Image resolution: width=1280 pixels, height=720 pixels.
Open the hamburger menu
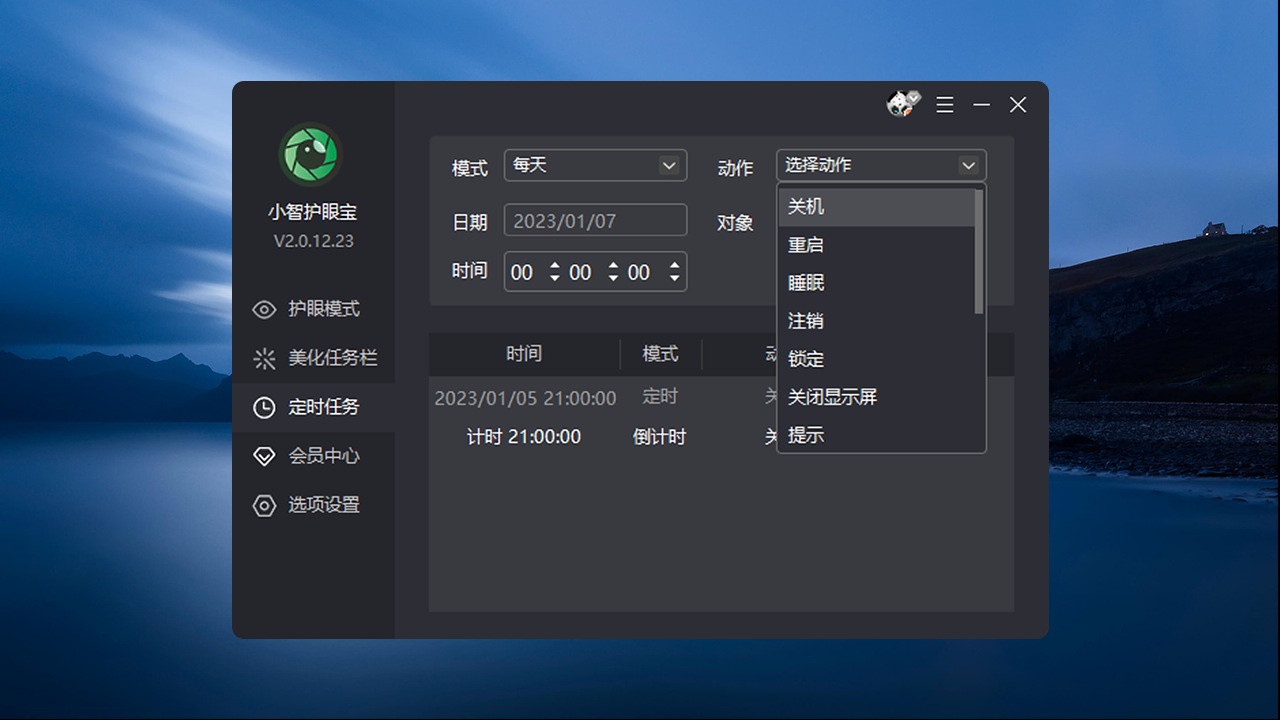[x=944, y=104]
